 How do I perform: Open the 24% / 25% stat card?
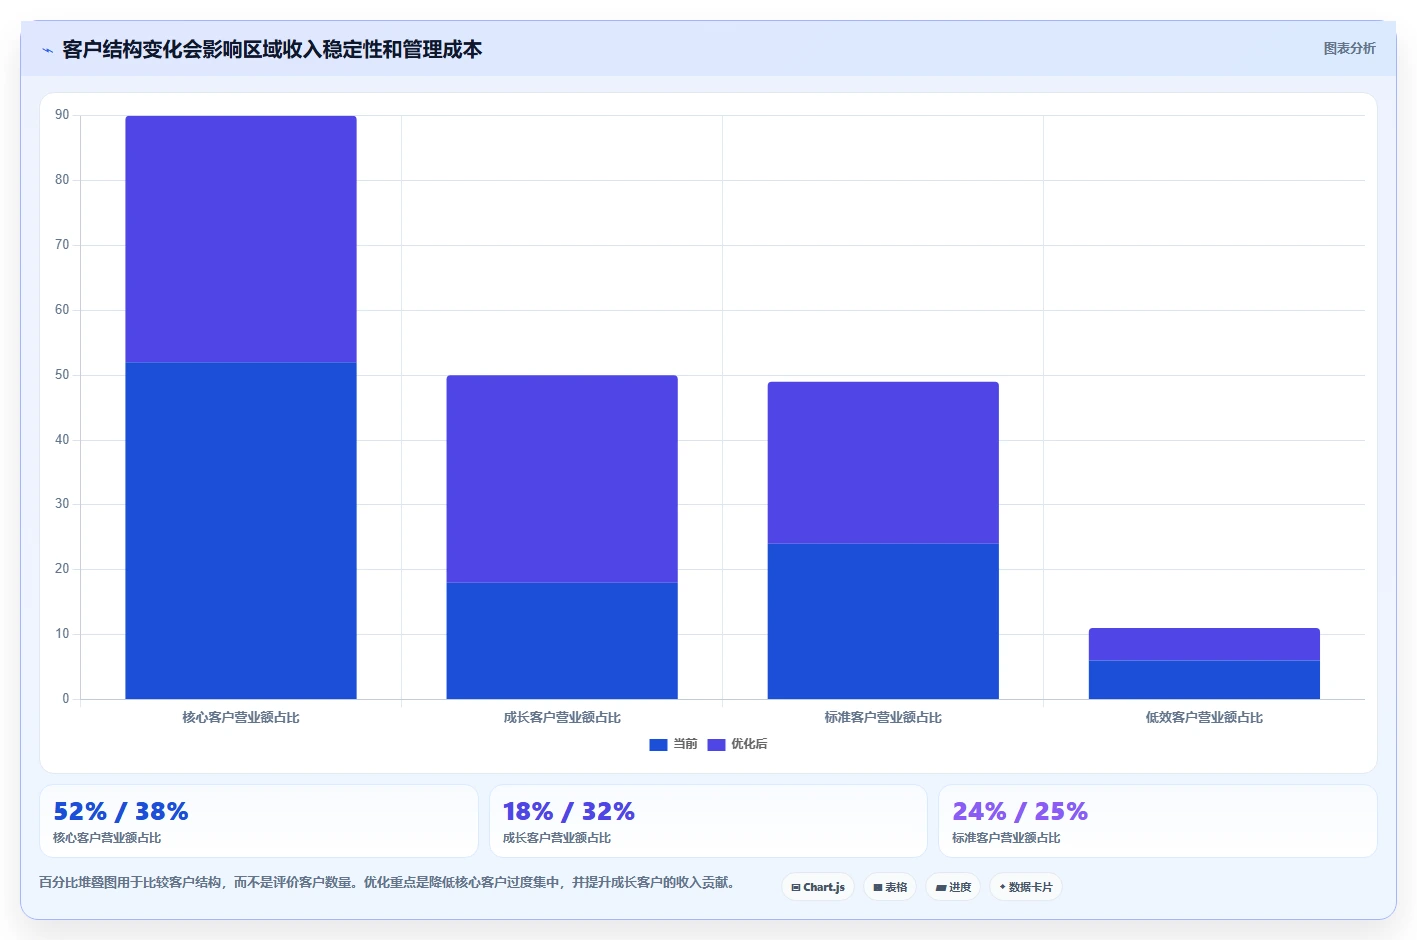pyautogui.click(x=1158, y=821)
